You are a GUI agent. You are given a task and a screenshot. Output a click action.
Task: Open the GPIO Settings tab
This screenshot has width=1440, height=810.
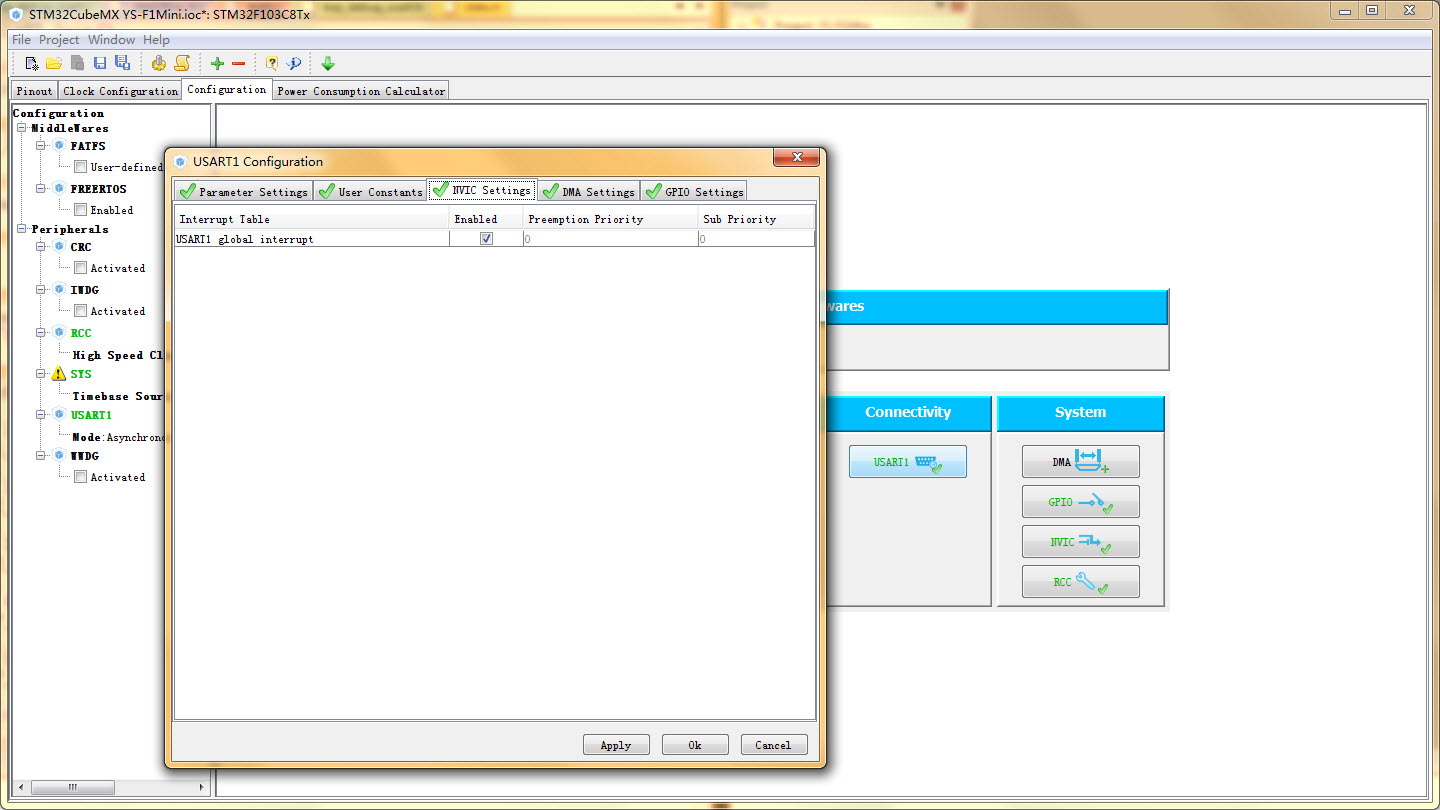pyautogui.click(x=694, y=191)
